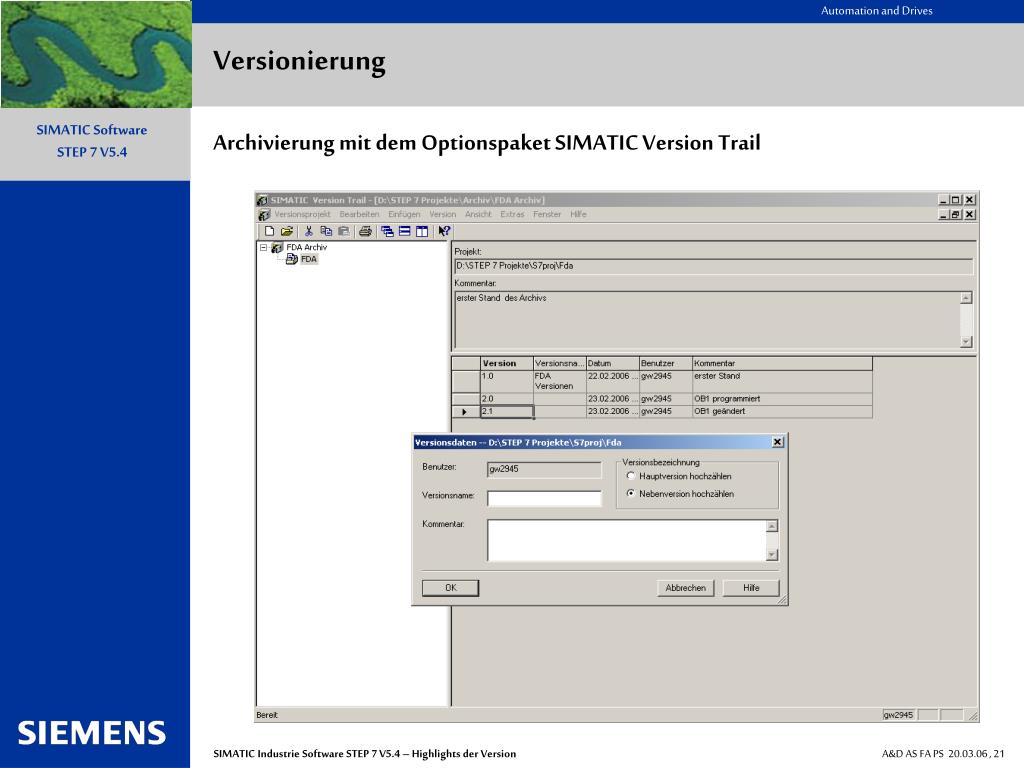Click the context Help arrow-question icon

444,231
